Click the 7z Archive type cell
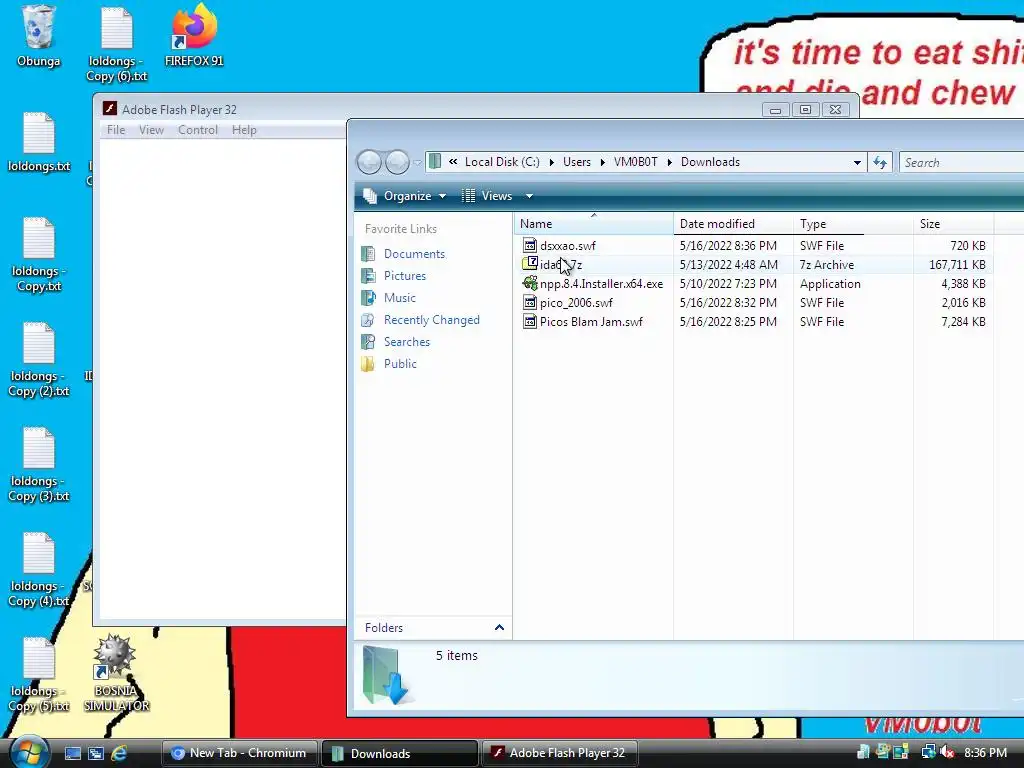 pos(827,264)
